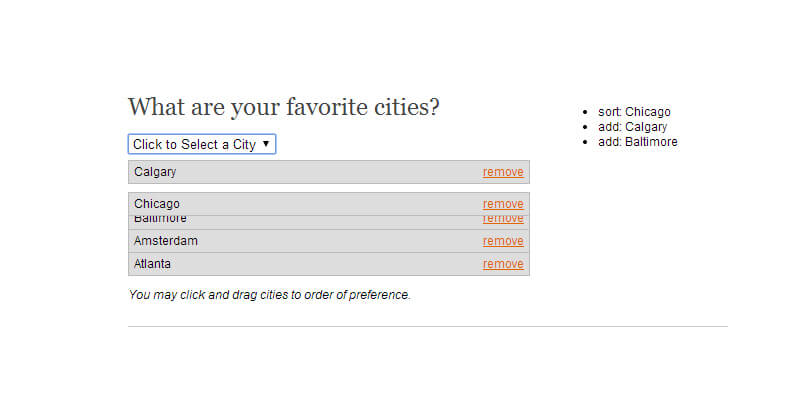Click the partially hidden Baltimore remove link
800x400 pixels.
[x=503, y=221]
